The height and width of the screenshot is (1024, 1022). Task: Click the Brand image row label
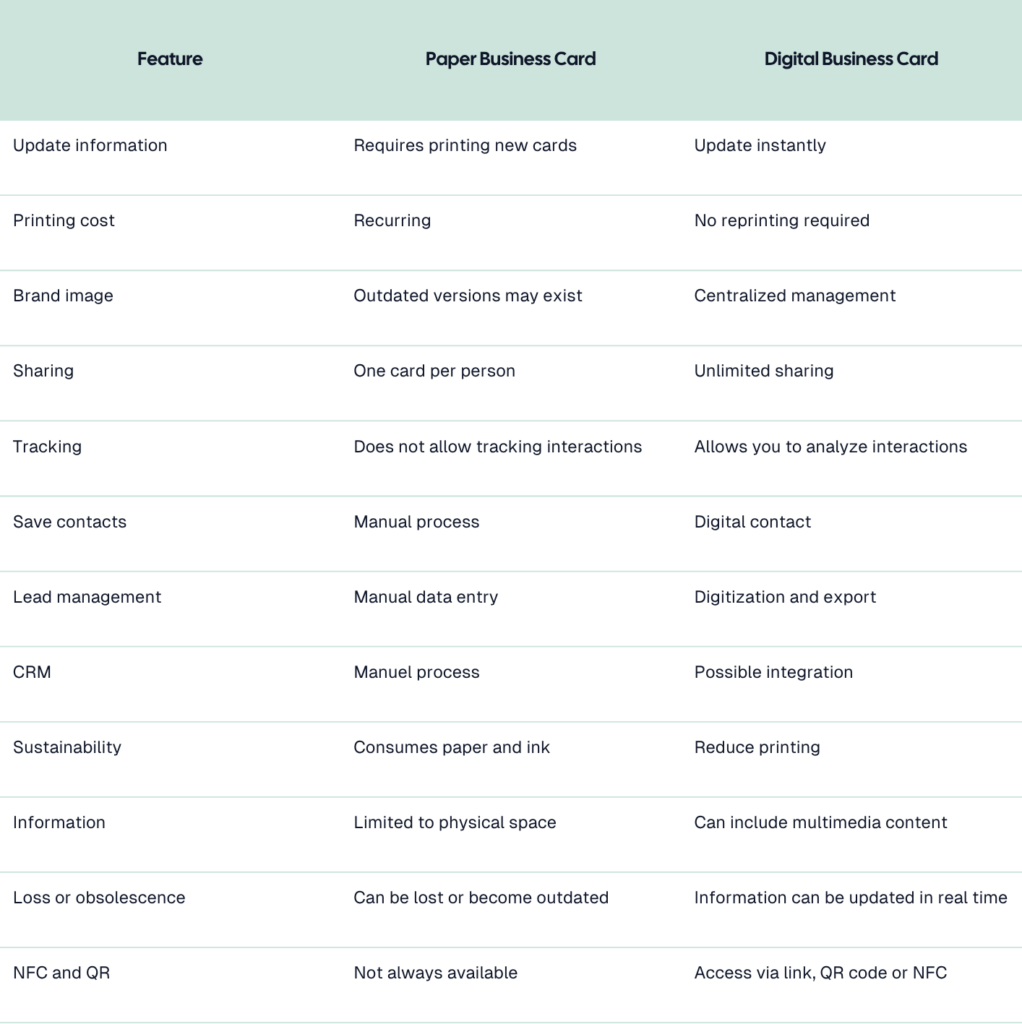tap(63, 296)
